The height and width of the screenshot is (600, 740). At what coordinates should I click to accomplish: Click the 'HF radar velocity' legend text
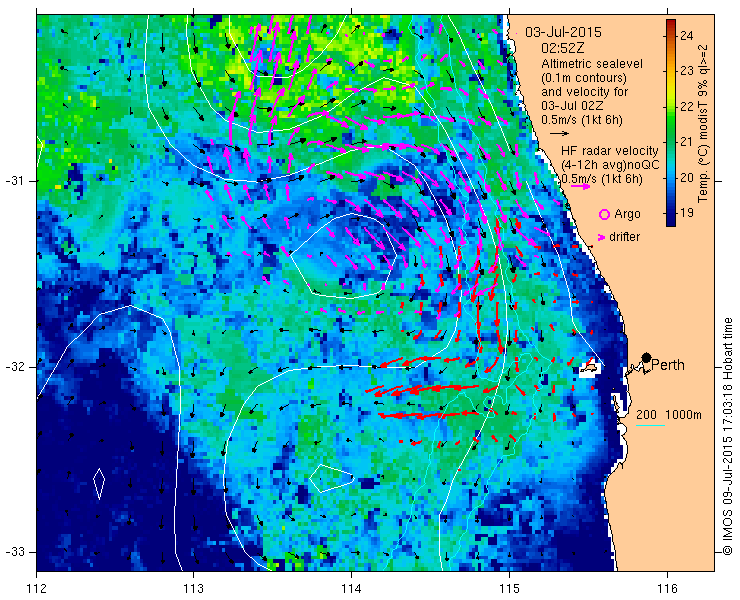coord(610,151)
